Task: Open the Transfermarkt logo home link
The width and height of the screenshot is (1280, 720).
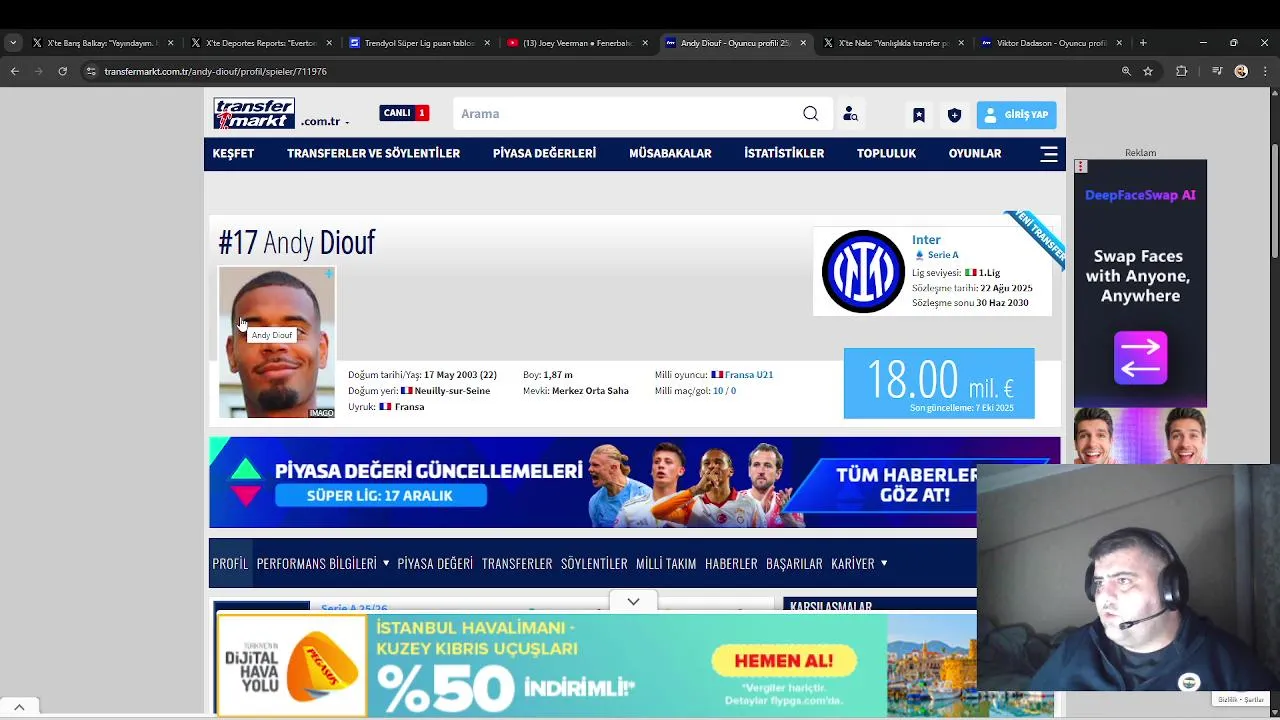Action: tap(254, 113)
